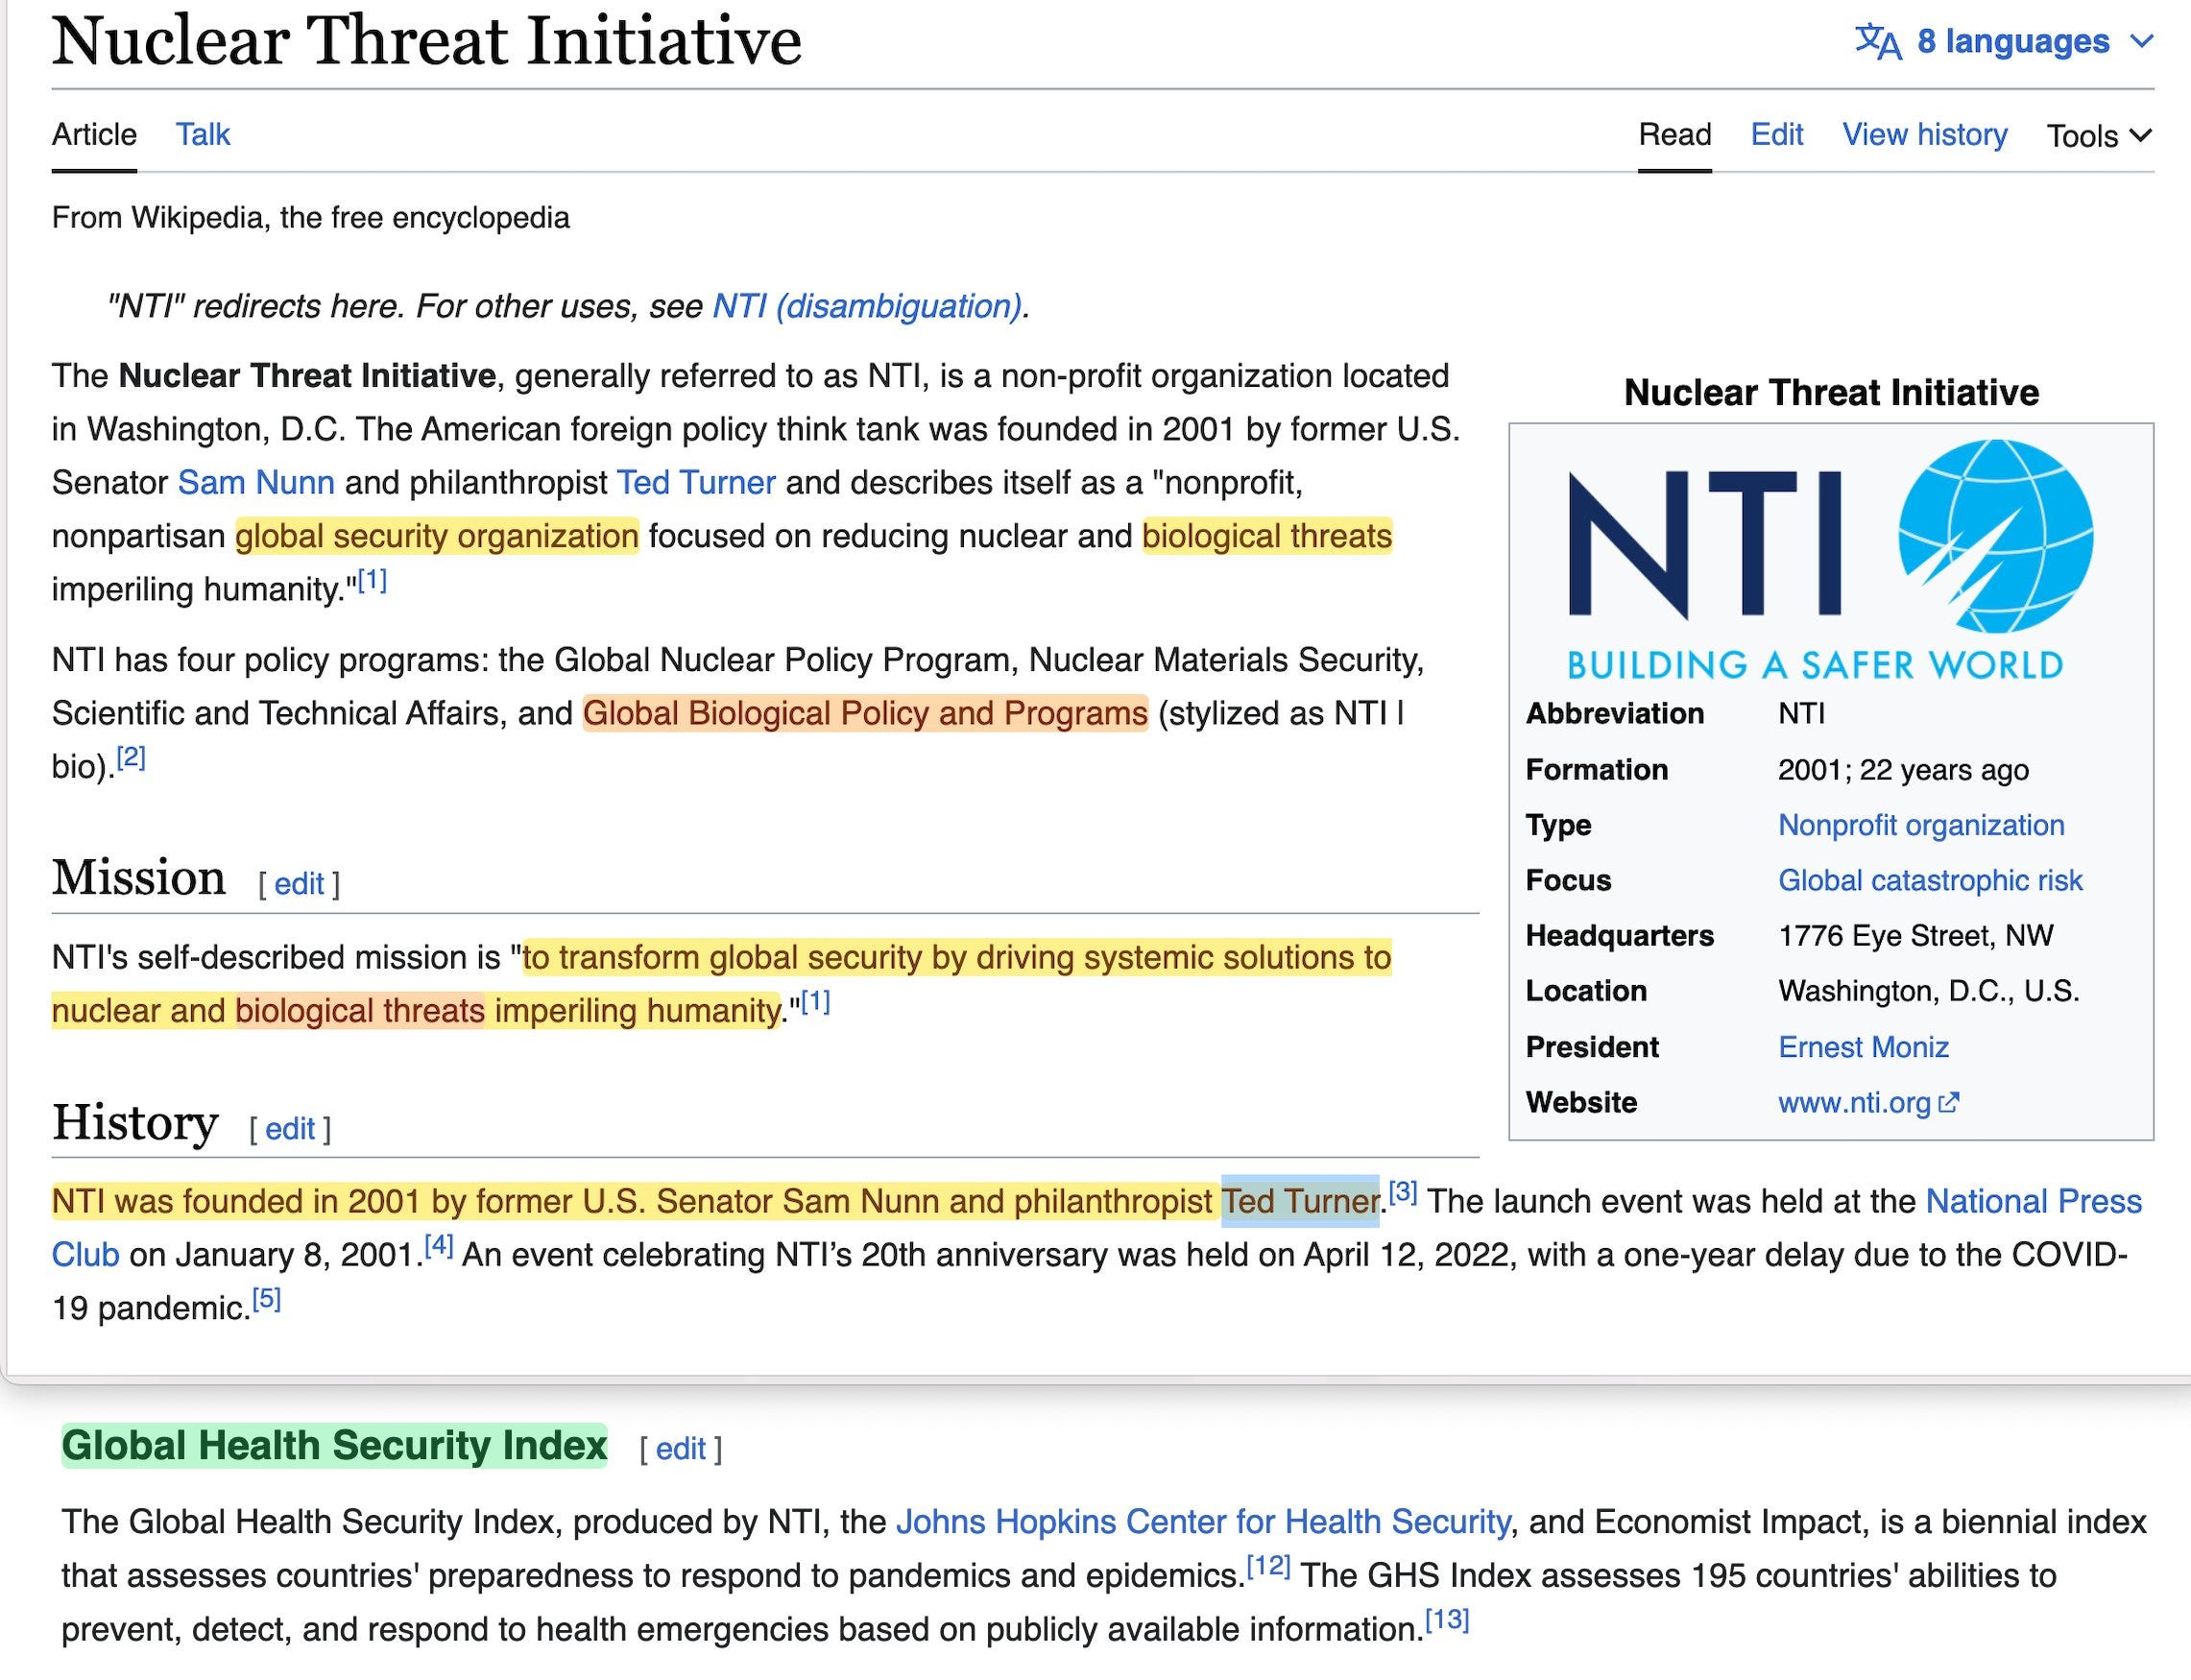Click the 'Washington, D.C., U.S.' location value

coord(1928,991)
